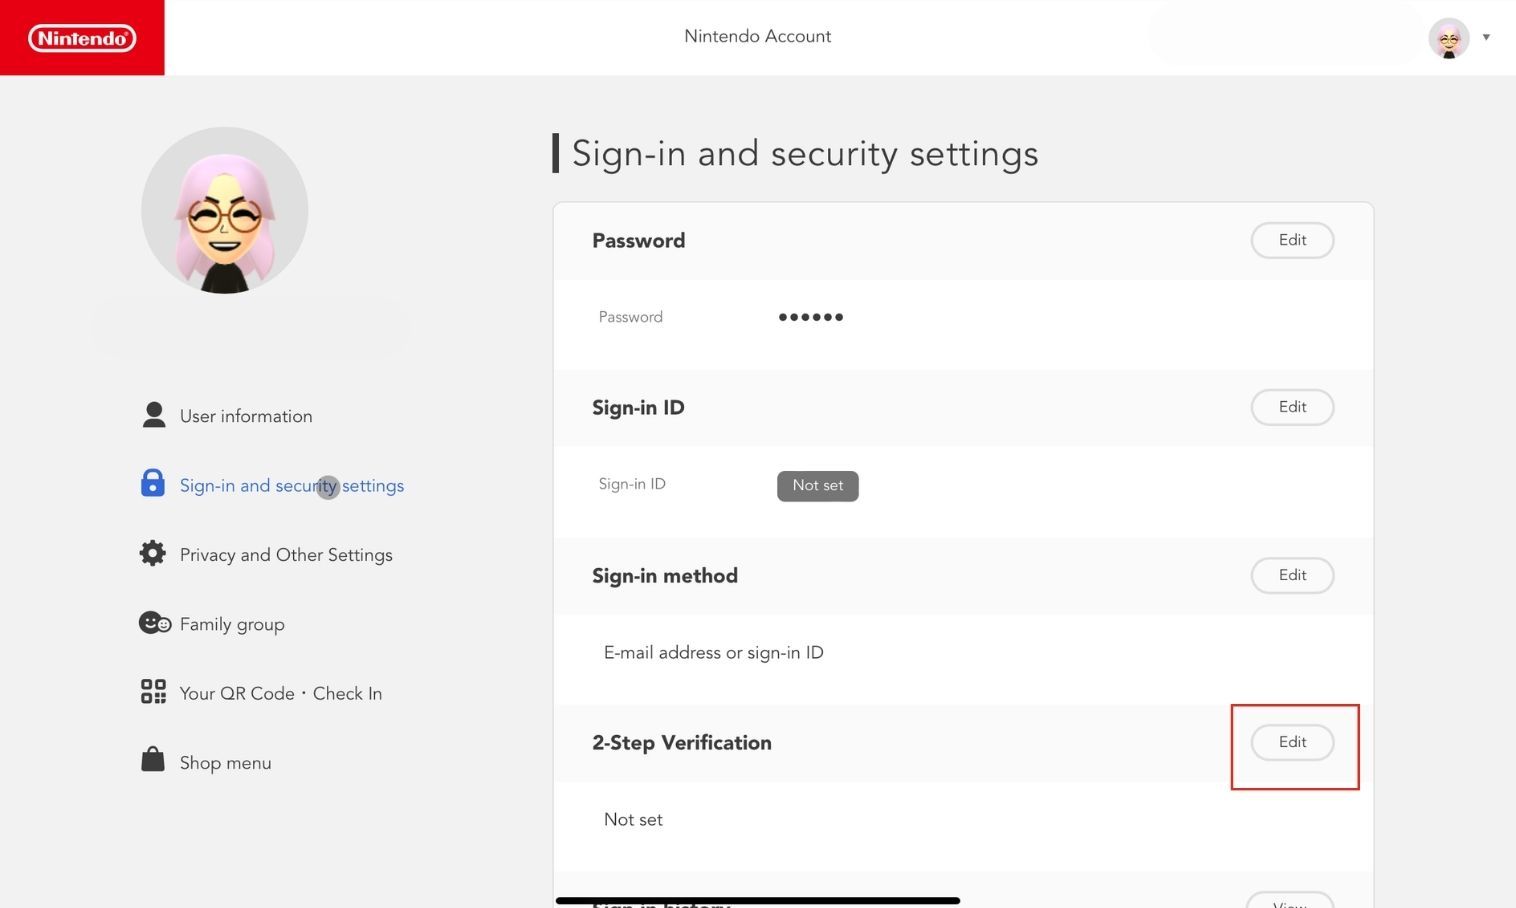Edit the Sign-in ID
This screenshot has width=1516, height=908.
coord(1292,407)
